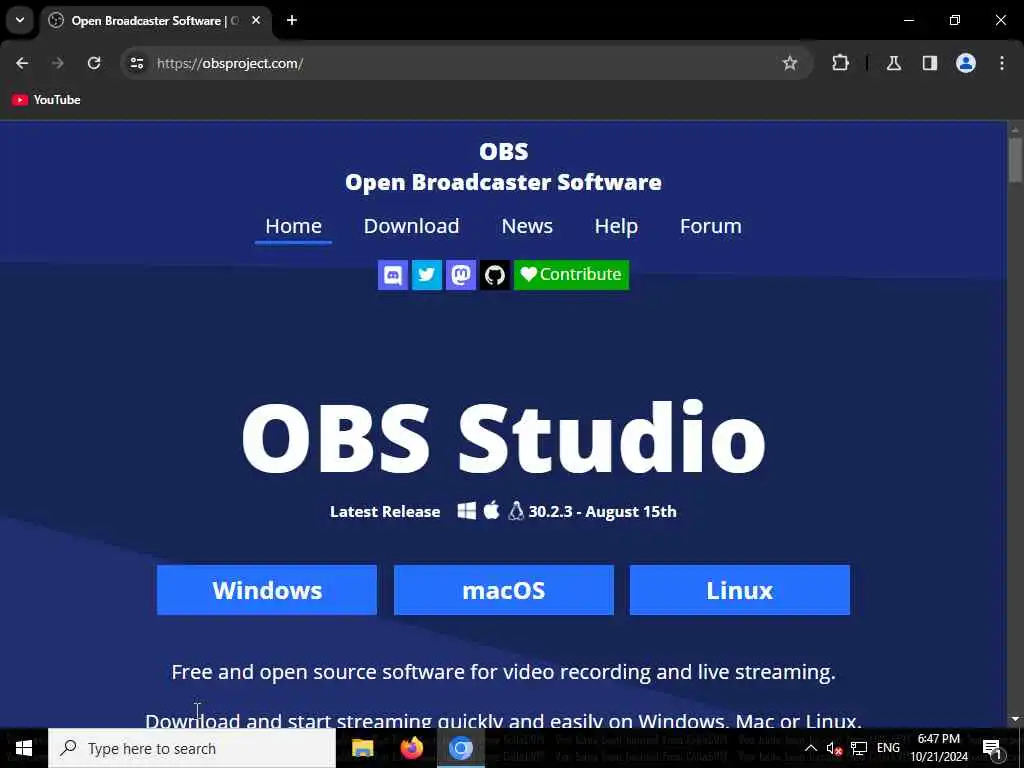The image size is (1024, 768).
Task: Open the browser Extensions puzzle icon
Action: pos(840,63)
